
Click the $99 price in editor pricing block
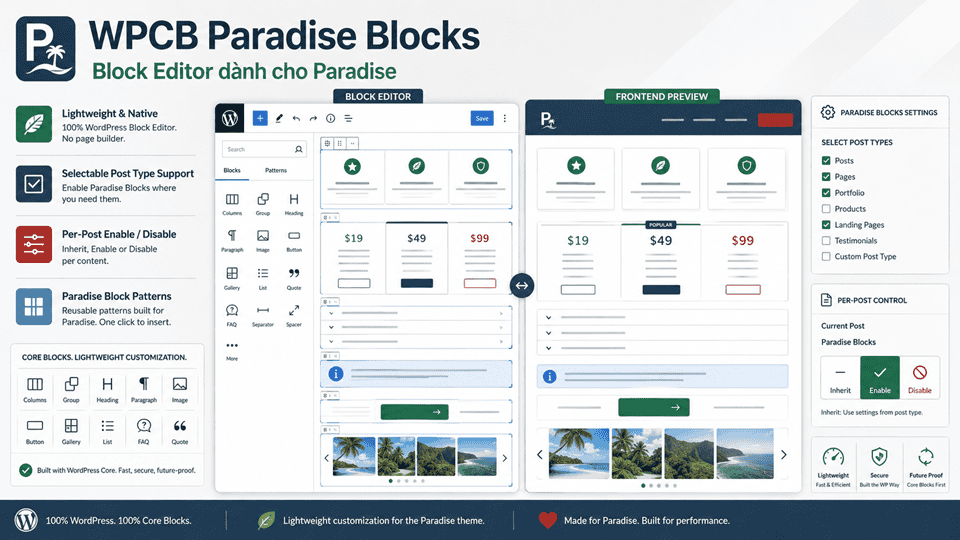pos(479,238)
